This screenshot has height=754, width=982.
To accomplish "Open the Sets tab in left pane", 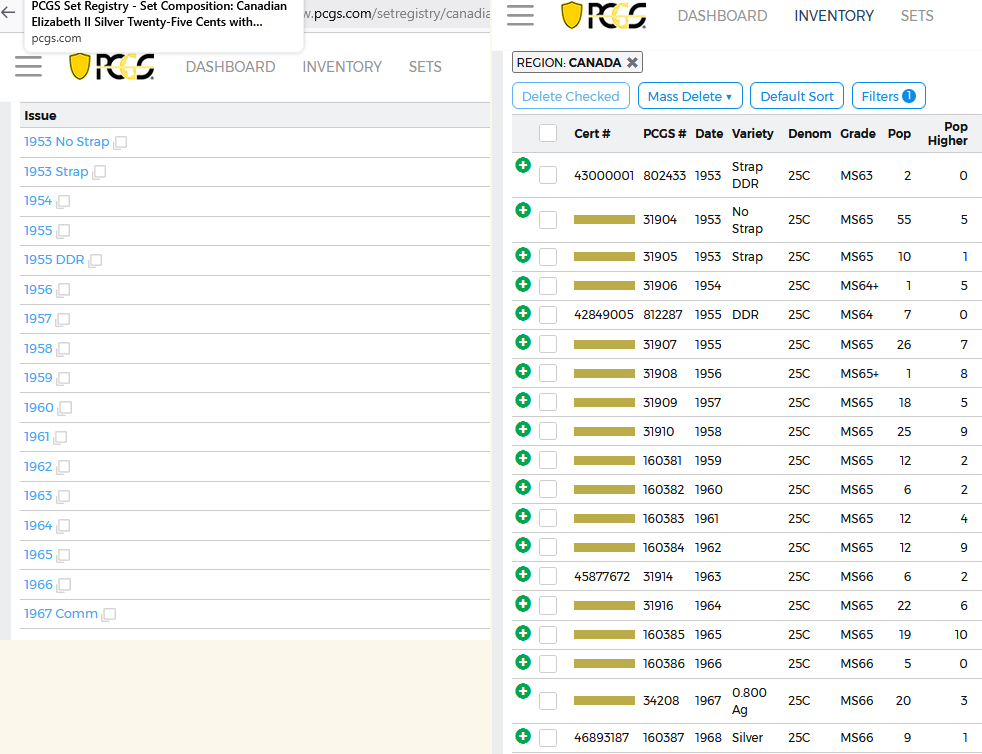I will point(424,66).
